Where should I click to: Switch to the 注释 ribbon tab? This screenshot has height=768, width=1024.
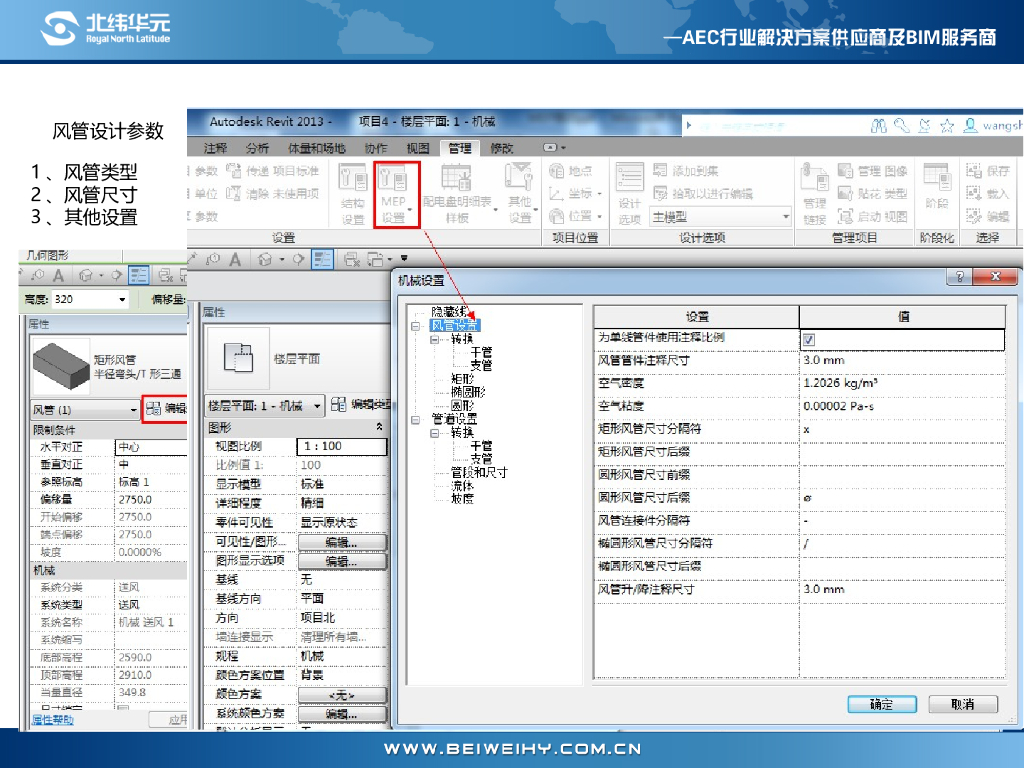216,148
